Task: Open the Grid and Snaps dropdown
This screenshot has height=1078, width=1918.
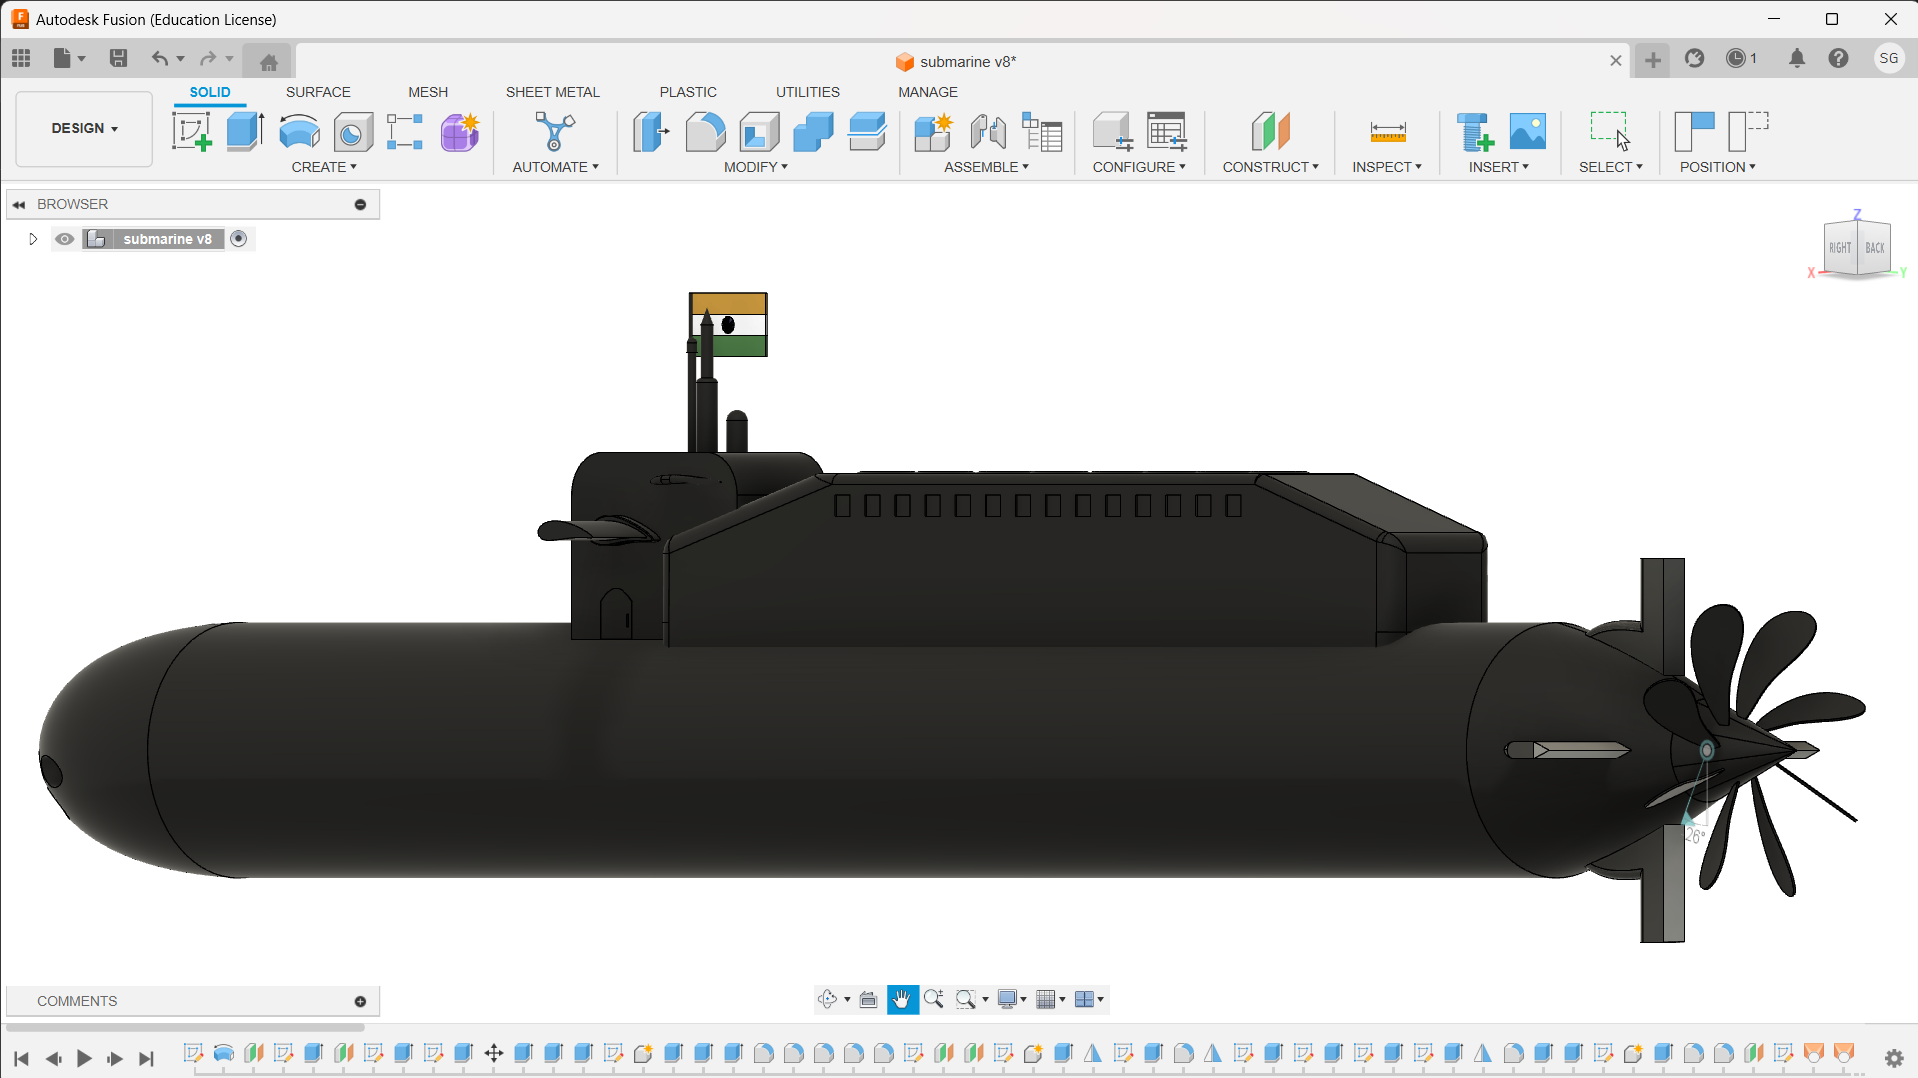Action: pyautogui.click(x=1050, y=999)
